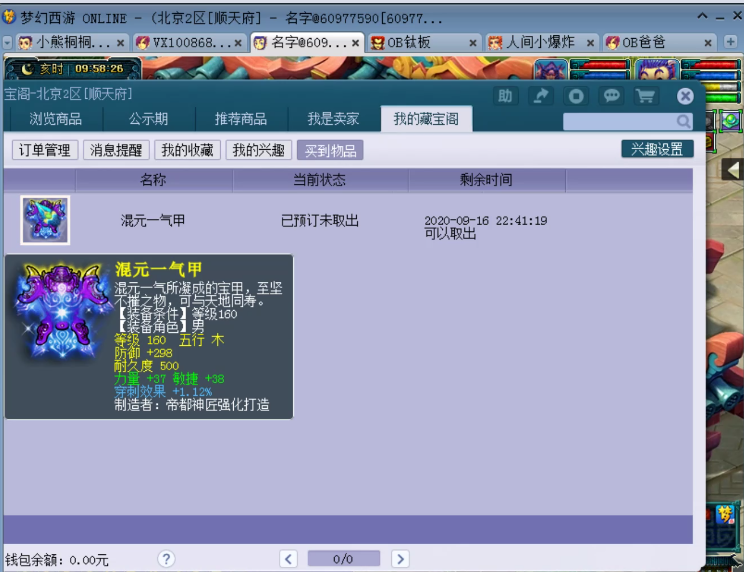The height and width of the screenshot is (572, 744).
Task: Switch to 公示期 tab
Action: click(x=149, y=119)
